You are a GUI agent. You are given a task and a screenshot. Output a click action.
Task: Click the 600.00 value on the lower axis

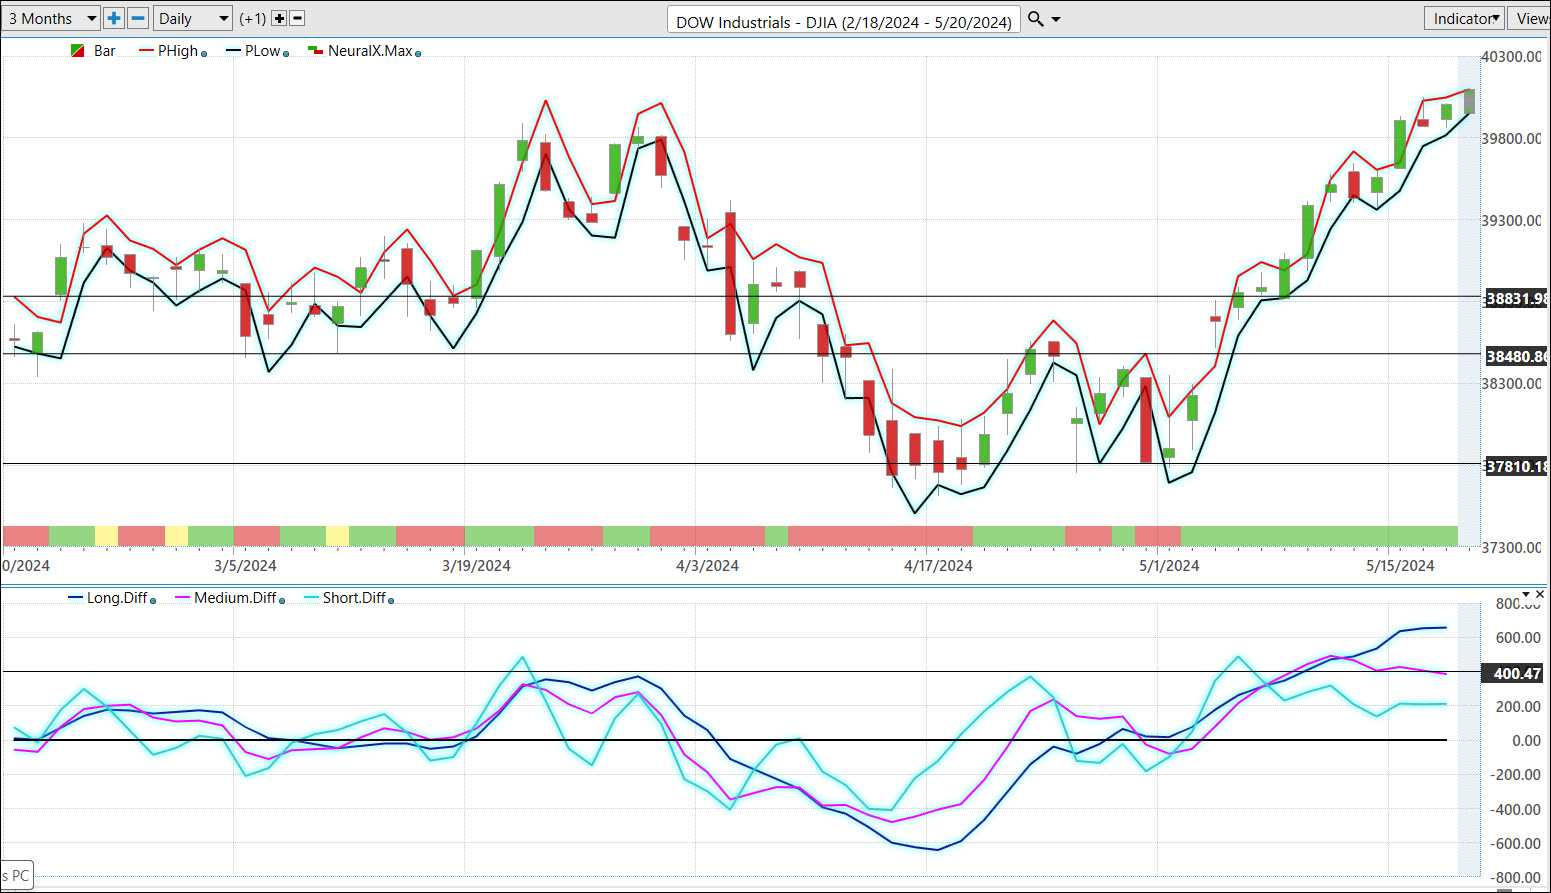point(1518,638)
